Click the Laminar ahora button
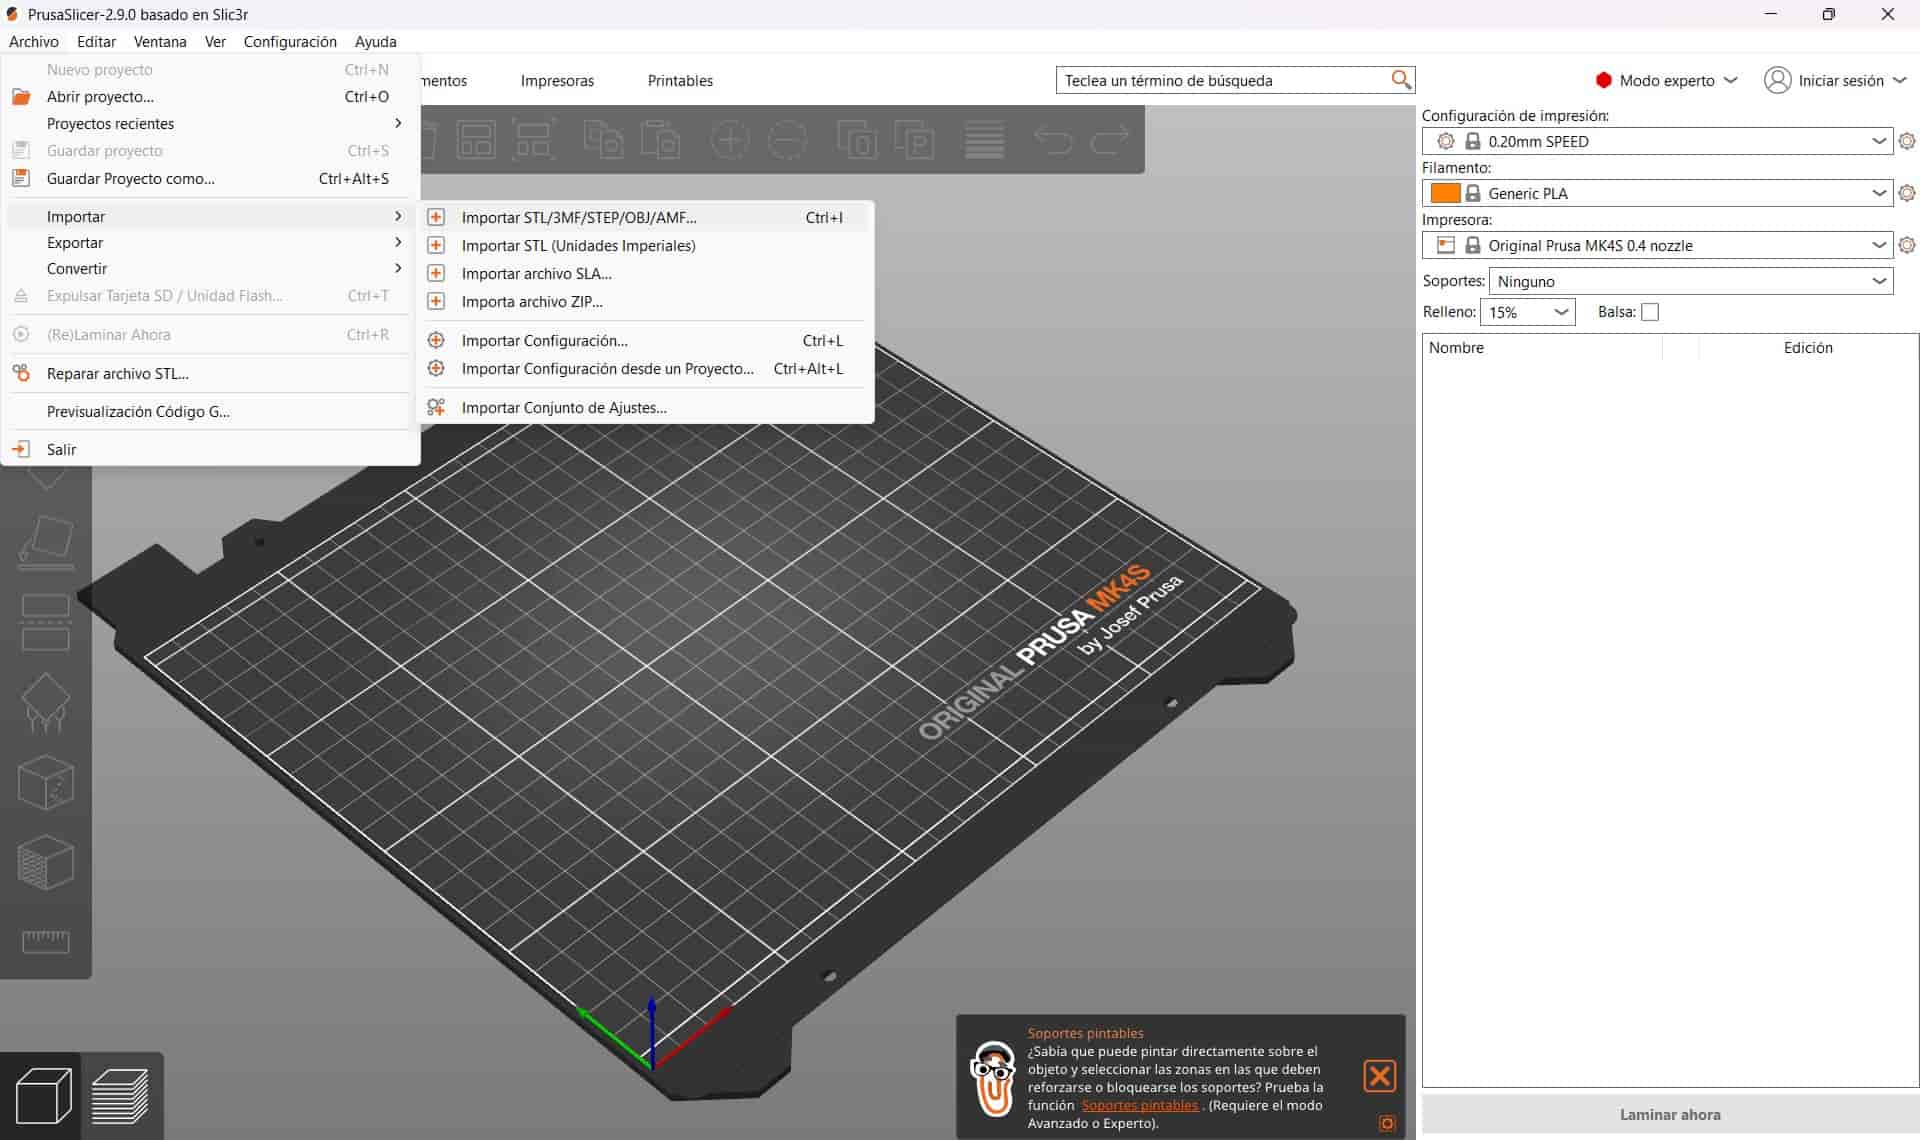 [1670, 1114]
